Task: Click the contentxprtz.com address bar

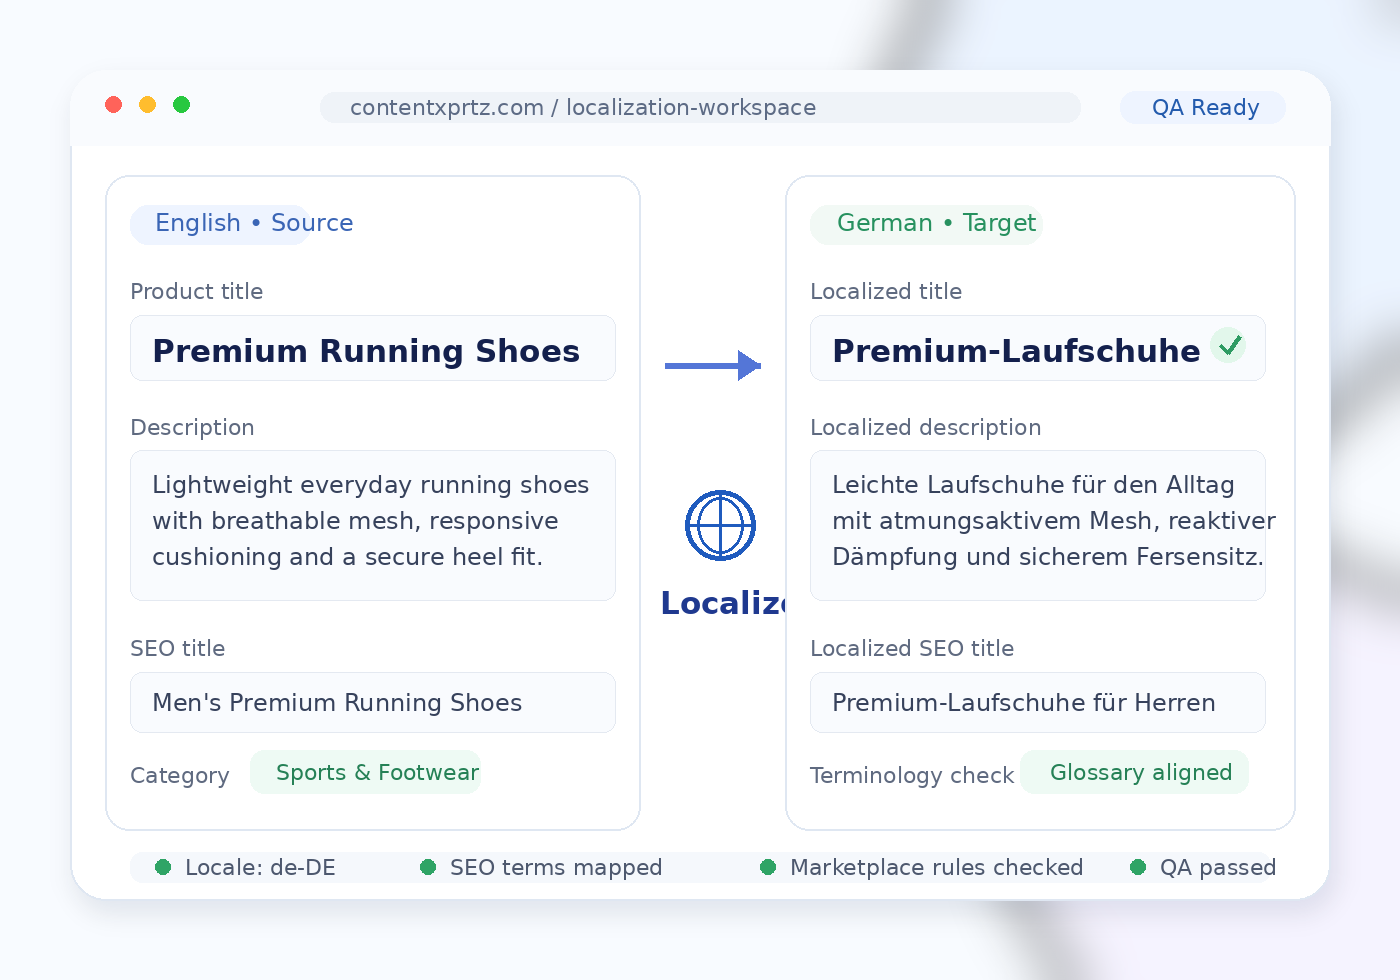Action: tap(700, 108)
